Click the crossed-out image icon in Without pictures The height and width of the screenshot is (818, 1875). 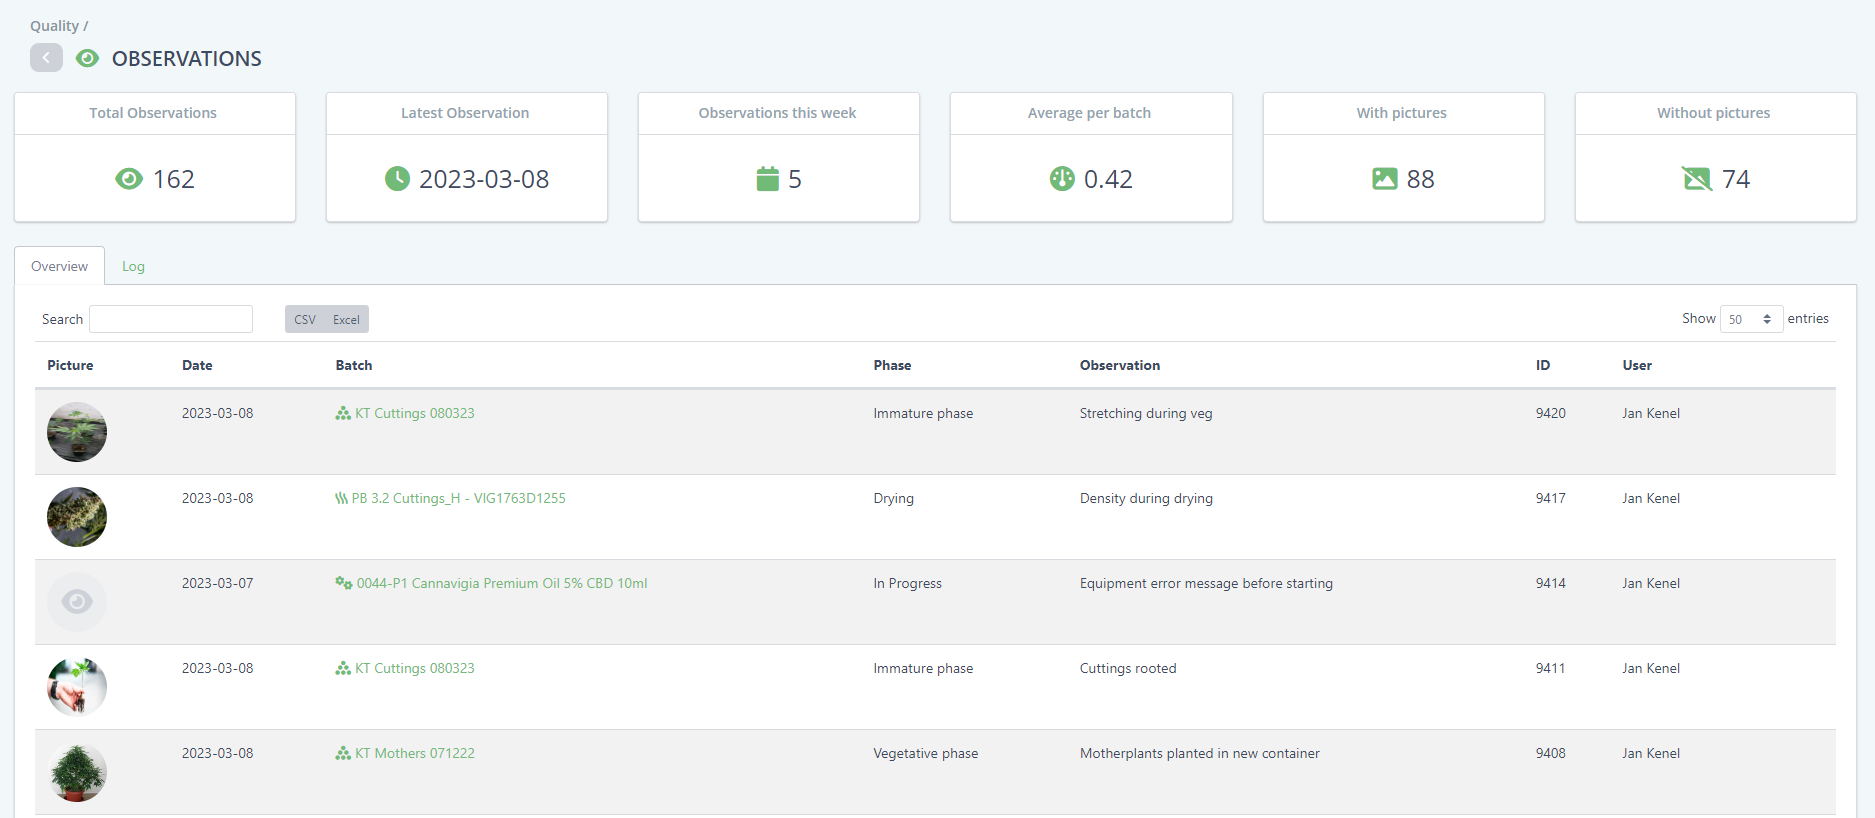(1696, 179)
